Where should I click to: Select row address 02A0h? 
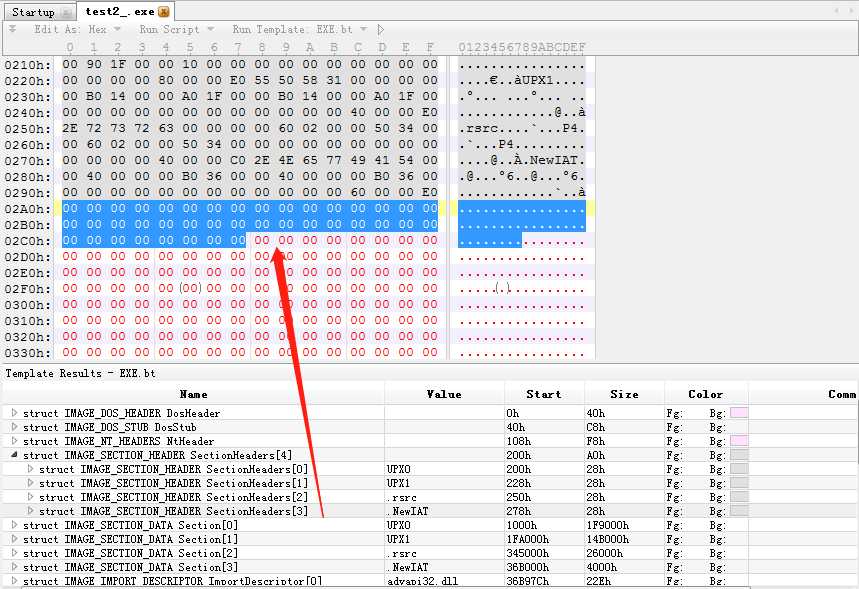click(x=27, y=209)
